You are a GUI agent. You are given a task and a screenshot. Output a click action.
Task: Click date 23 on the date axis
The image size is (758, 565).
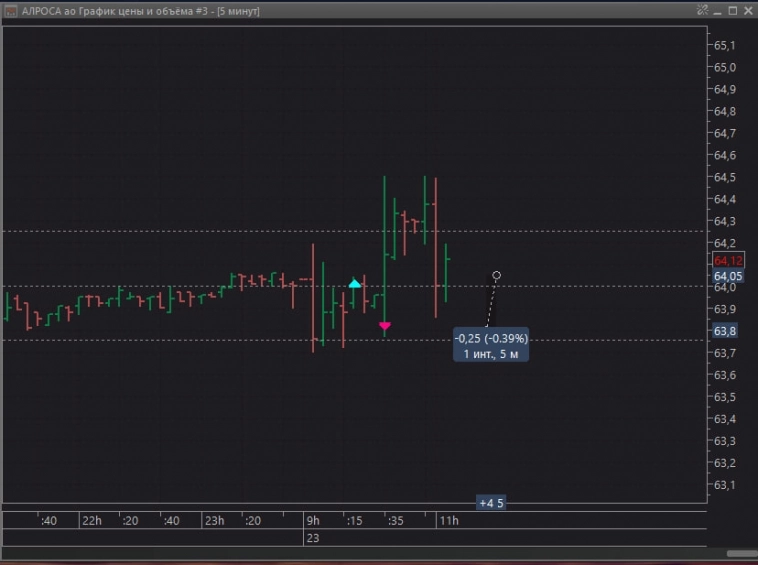point(312,538)
